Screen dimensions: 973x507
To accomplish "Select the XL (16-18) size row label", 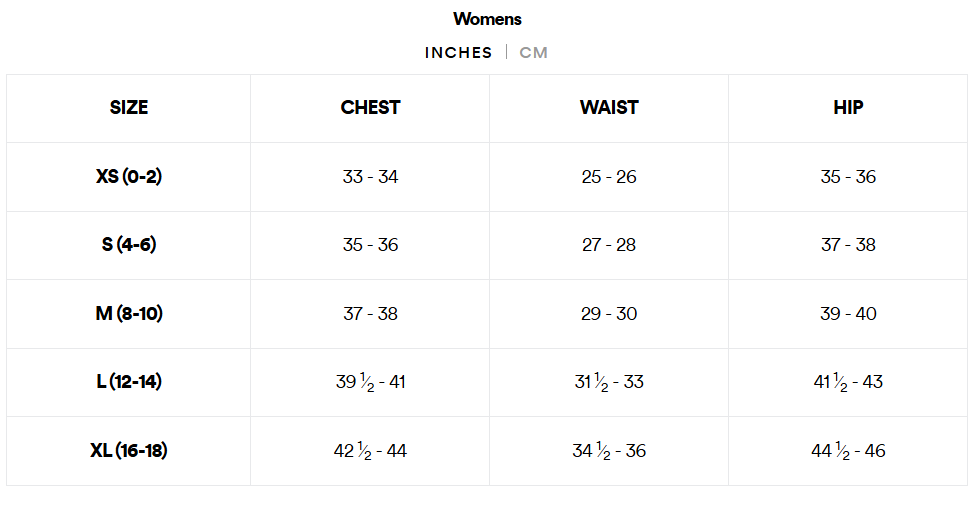I will (x=129, y=451).
